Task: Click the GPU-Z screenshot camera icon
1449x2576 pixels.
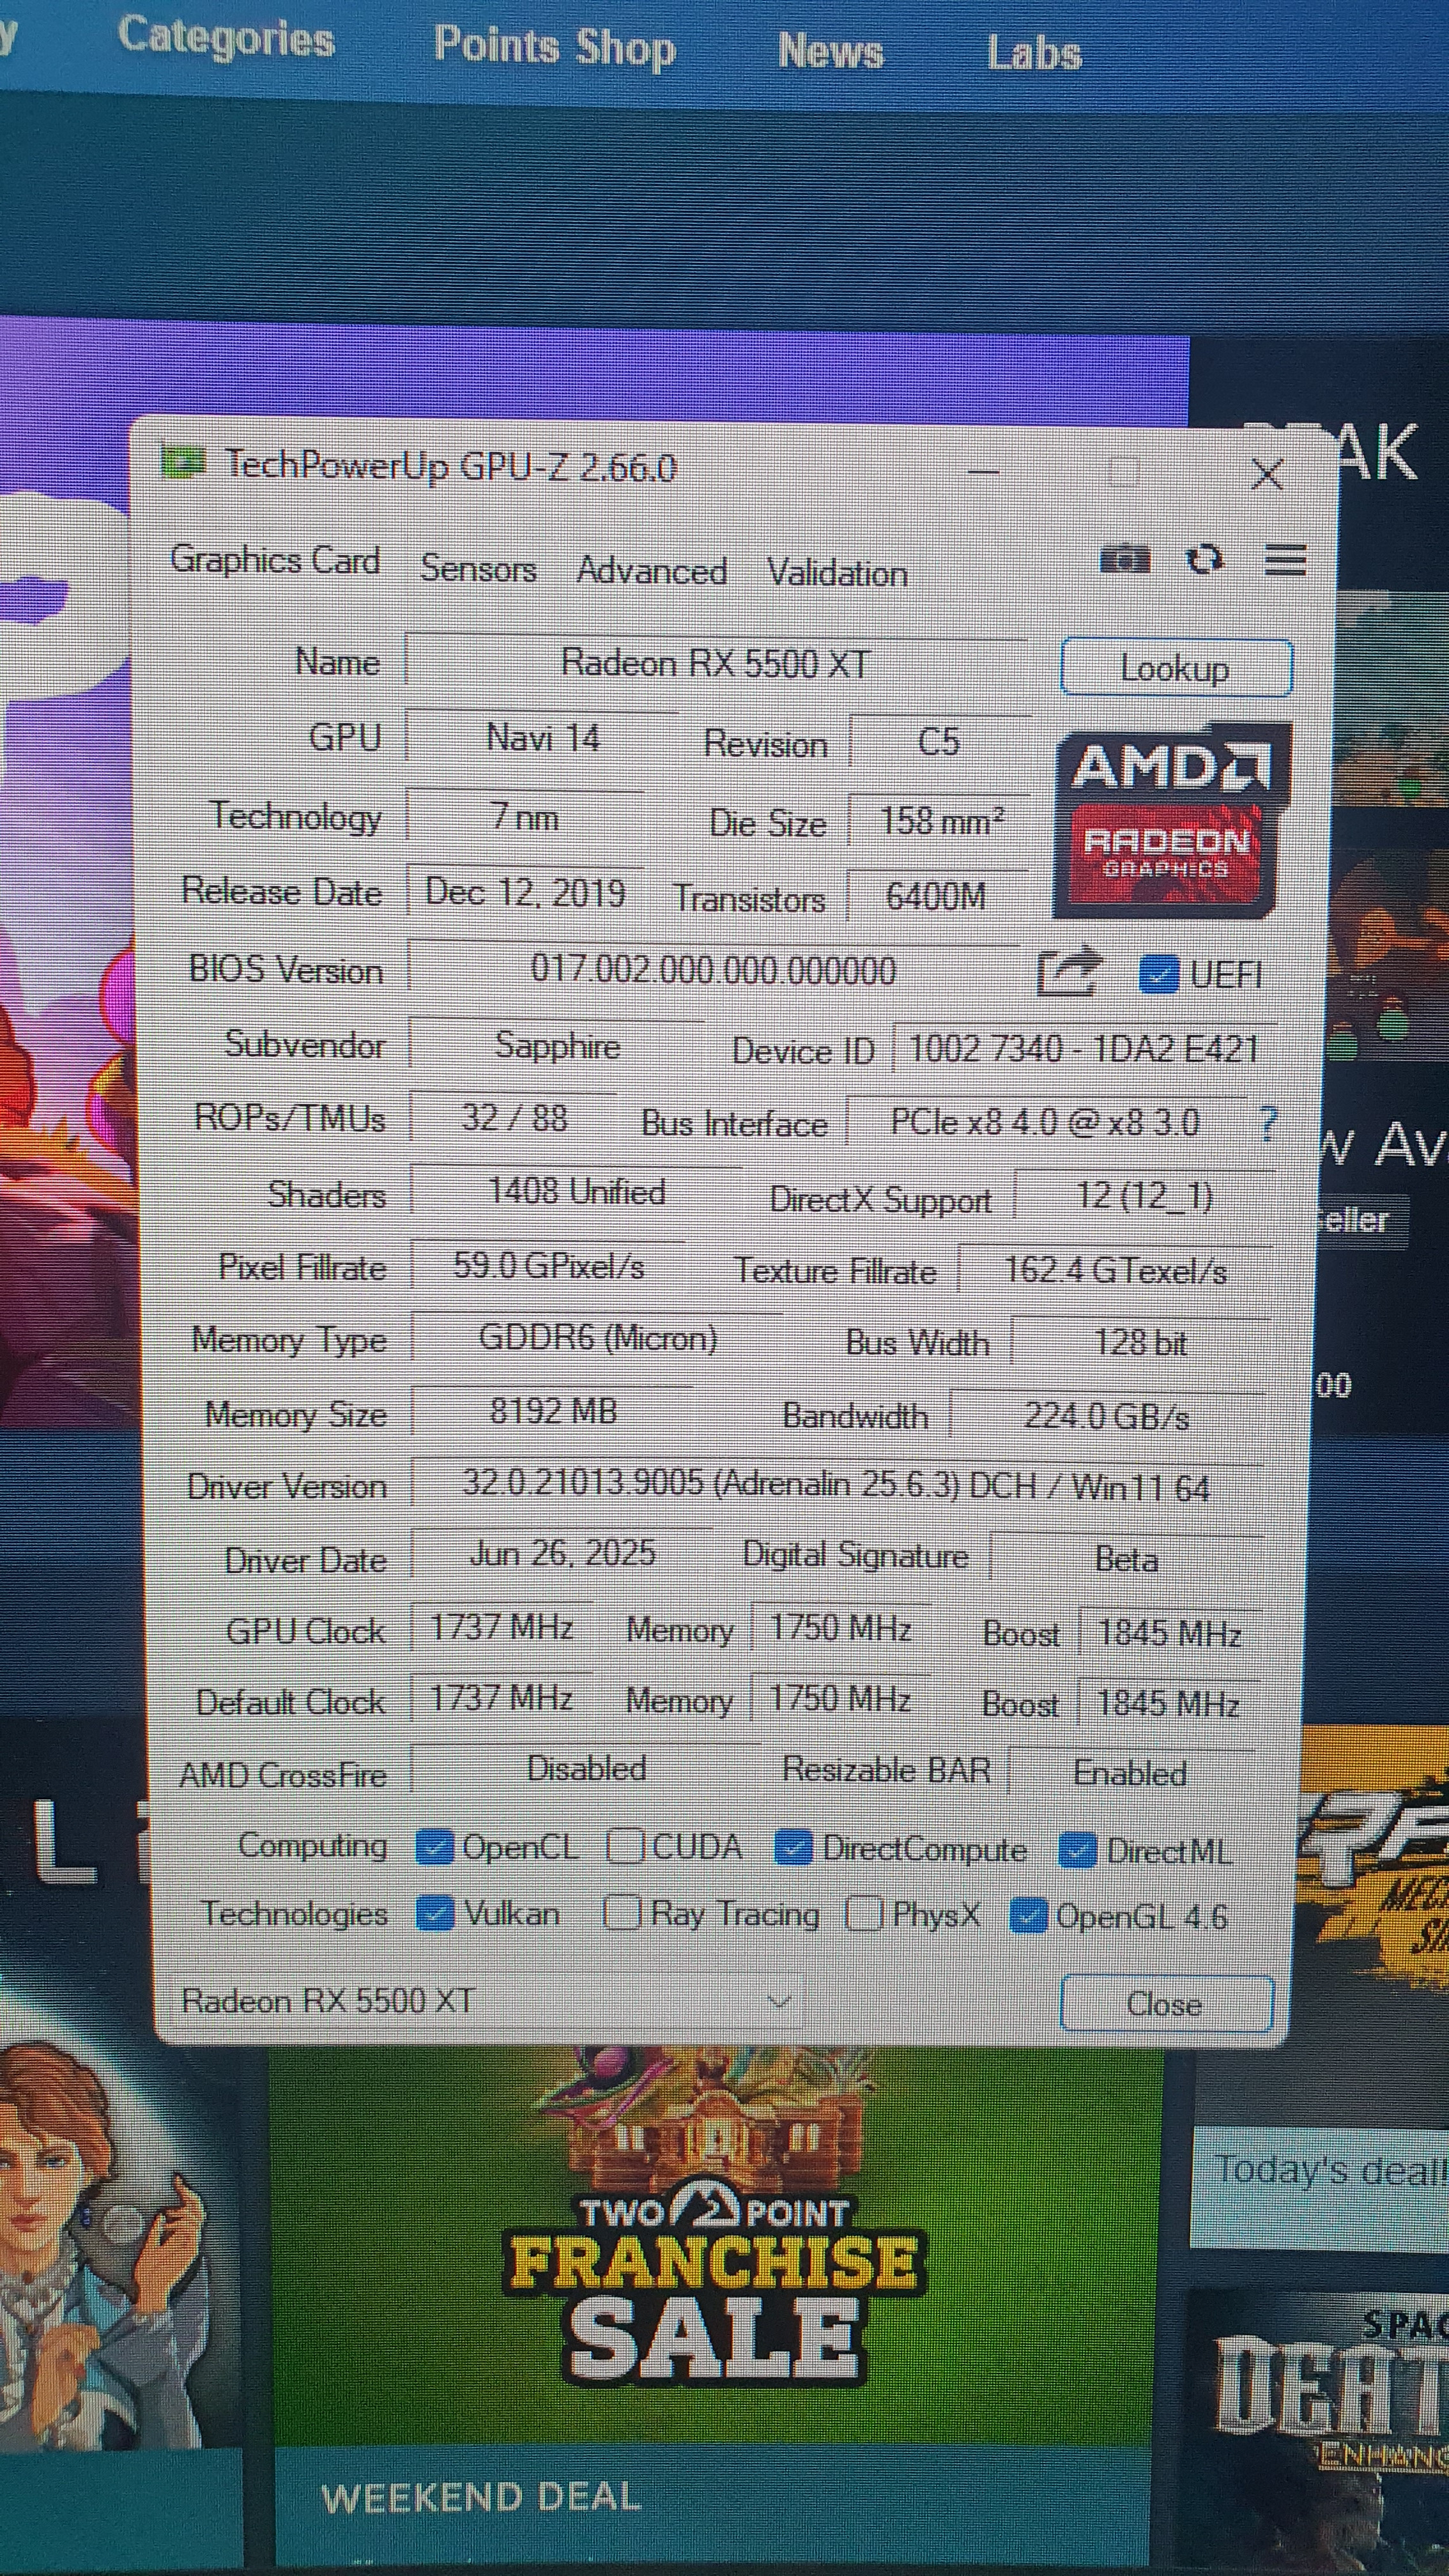Action: [x=1125, y=559]
